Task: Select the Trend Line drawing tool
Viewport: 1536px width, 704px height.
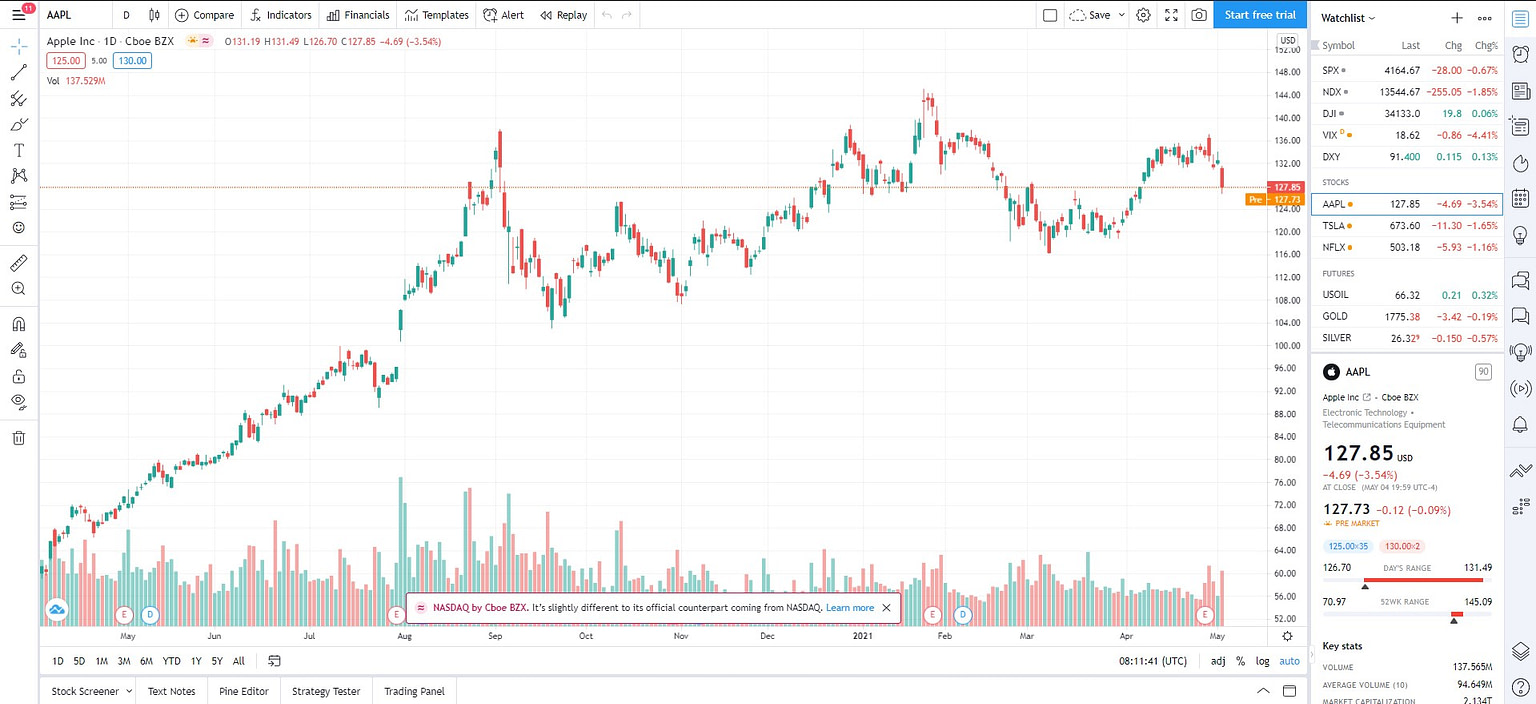Action: [x=18, y=71]
